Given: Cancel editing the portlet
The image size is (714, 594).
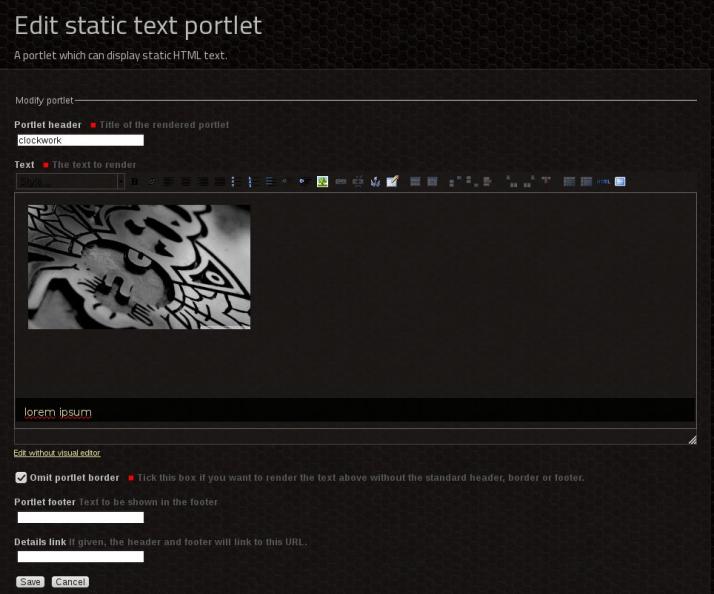Looking at the screenshot, I should point(70,582).
